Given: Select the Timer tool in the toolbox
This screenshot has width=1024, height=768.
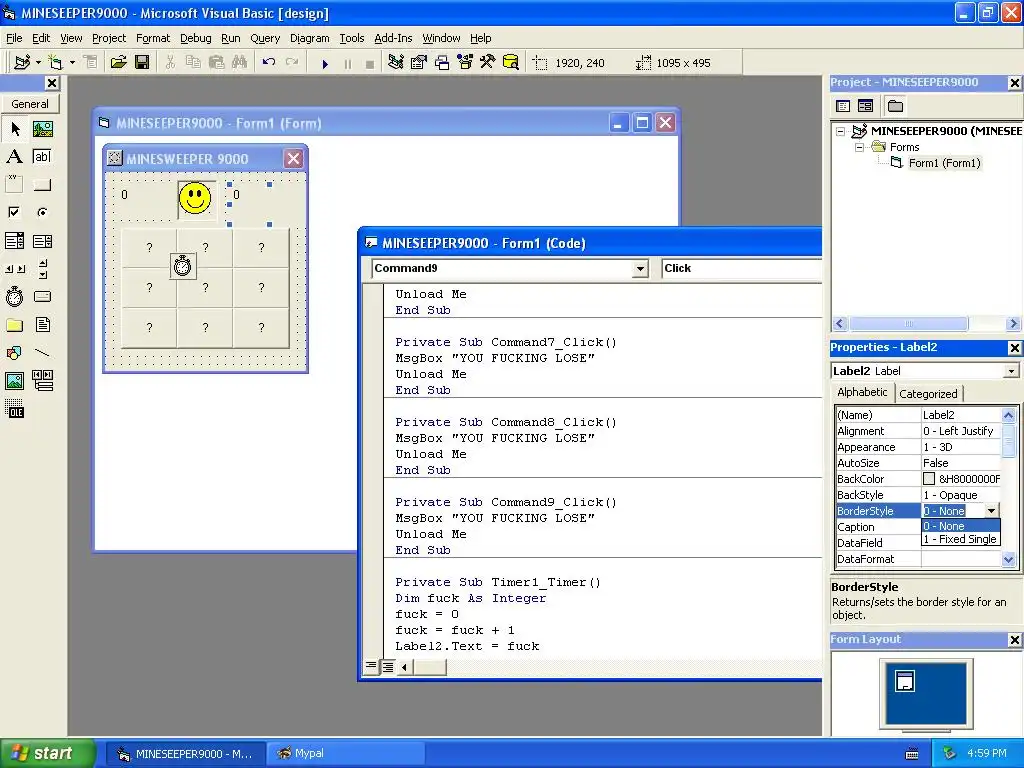Looking at the screenshot, I should pyautogui.click(x=14, y=297).
